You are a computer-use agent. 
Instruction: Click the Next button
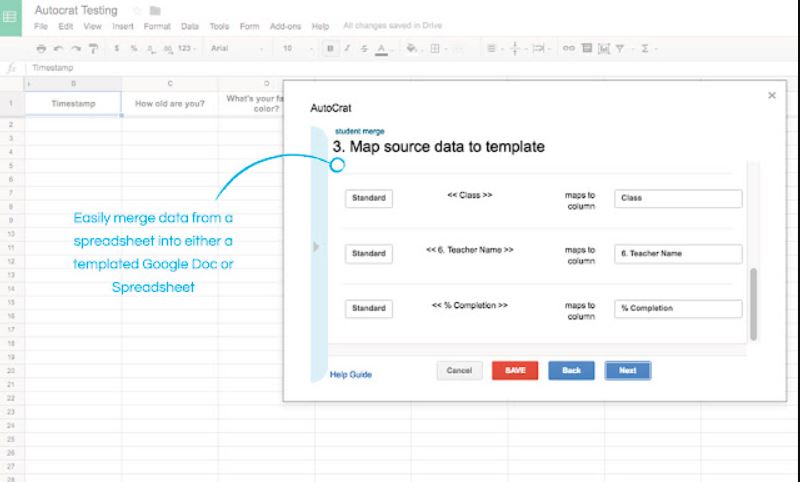(x=628, y=371)
